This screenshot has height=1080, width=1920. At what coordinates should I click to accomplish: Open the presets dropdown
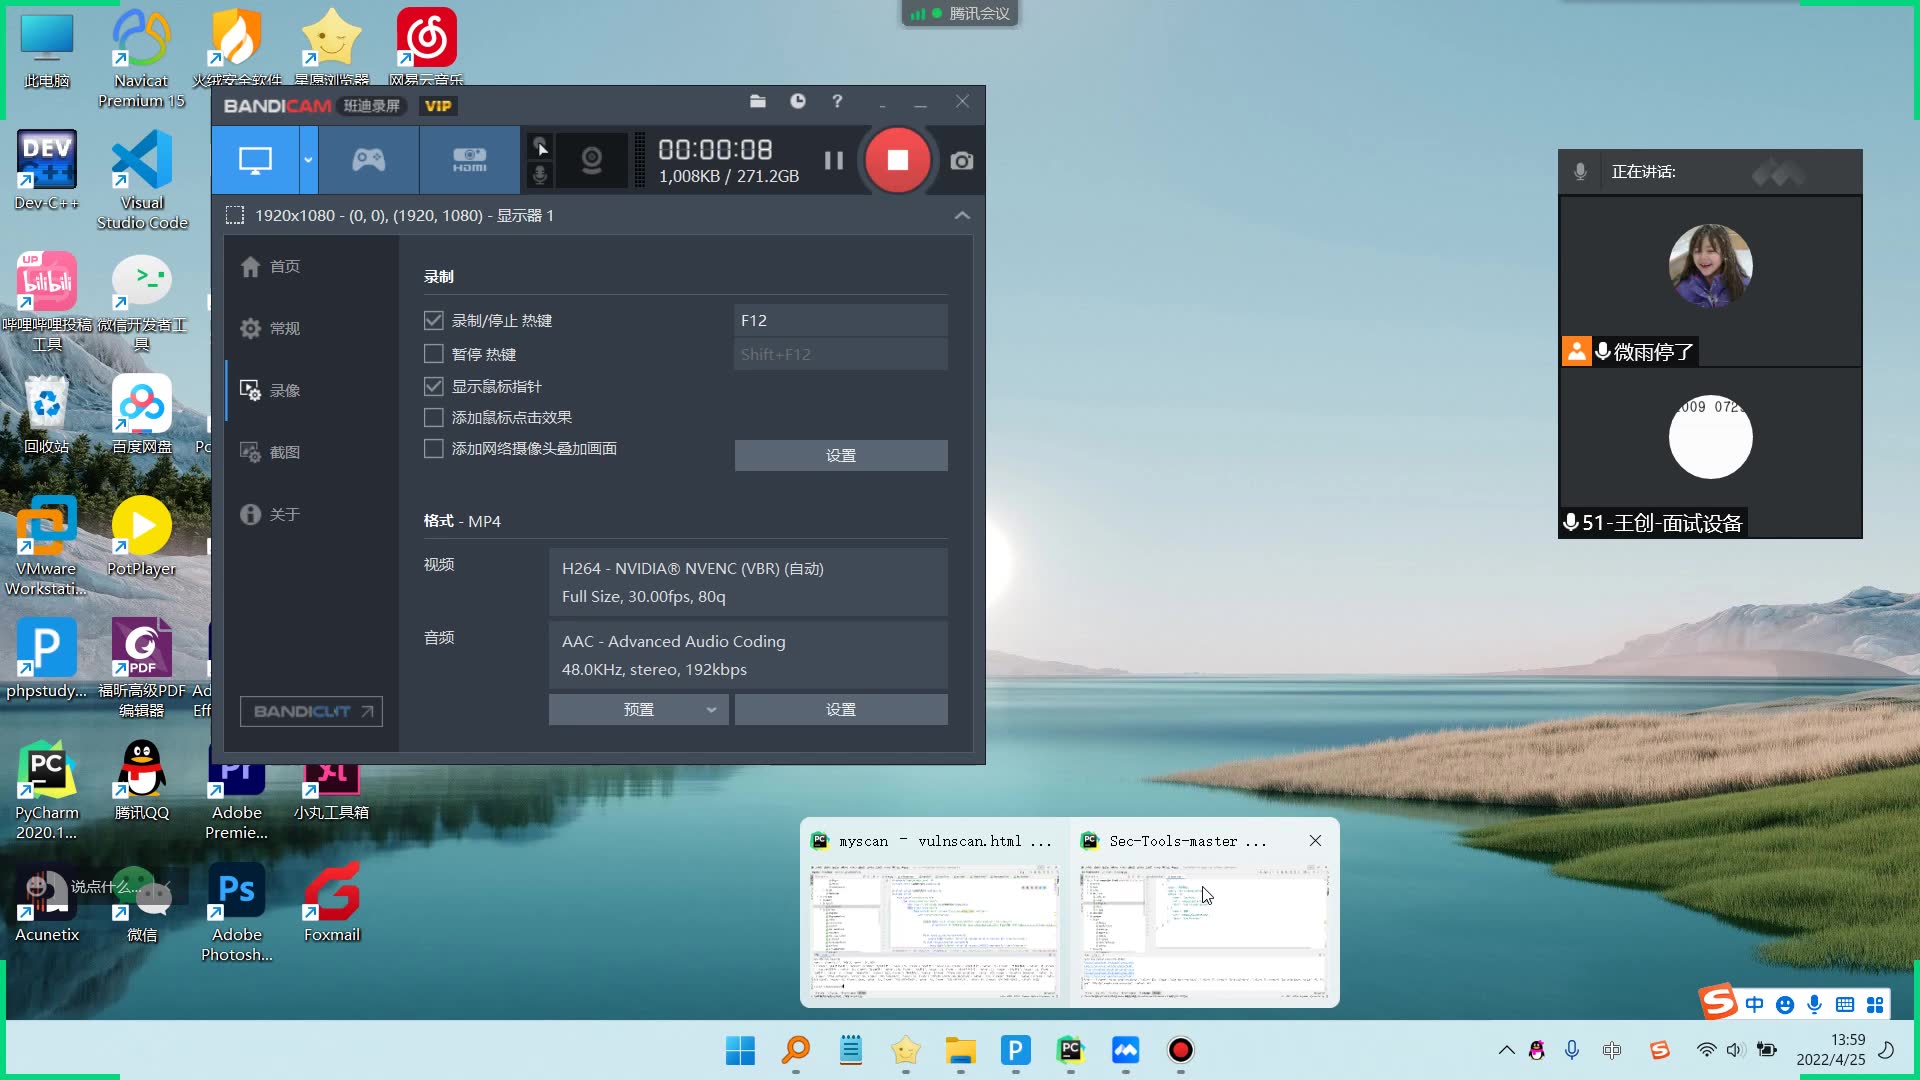pyautogui.click(x=638, y=709)
